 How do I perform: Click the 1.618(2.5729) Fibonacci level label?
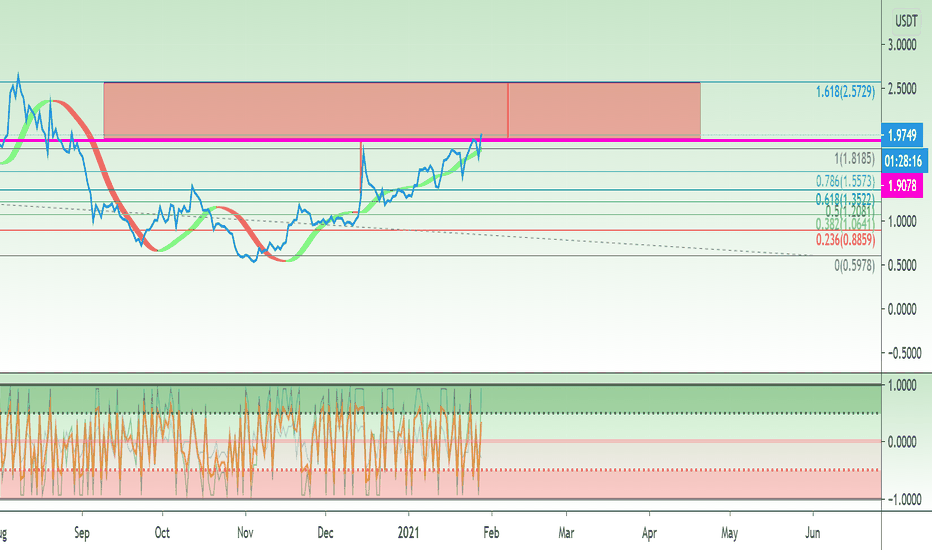pyautogui.click(x=845, y=92)
